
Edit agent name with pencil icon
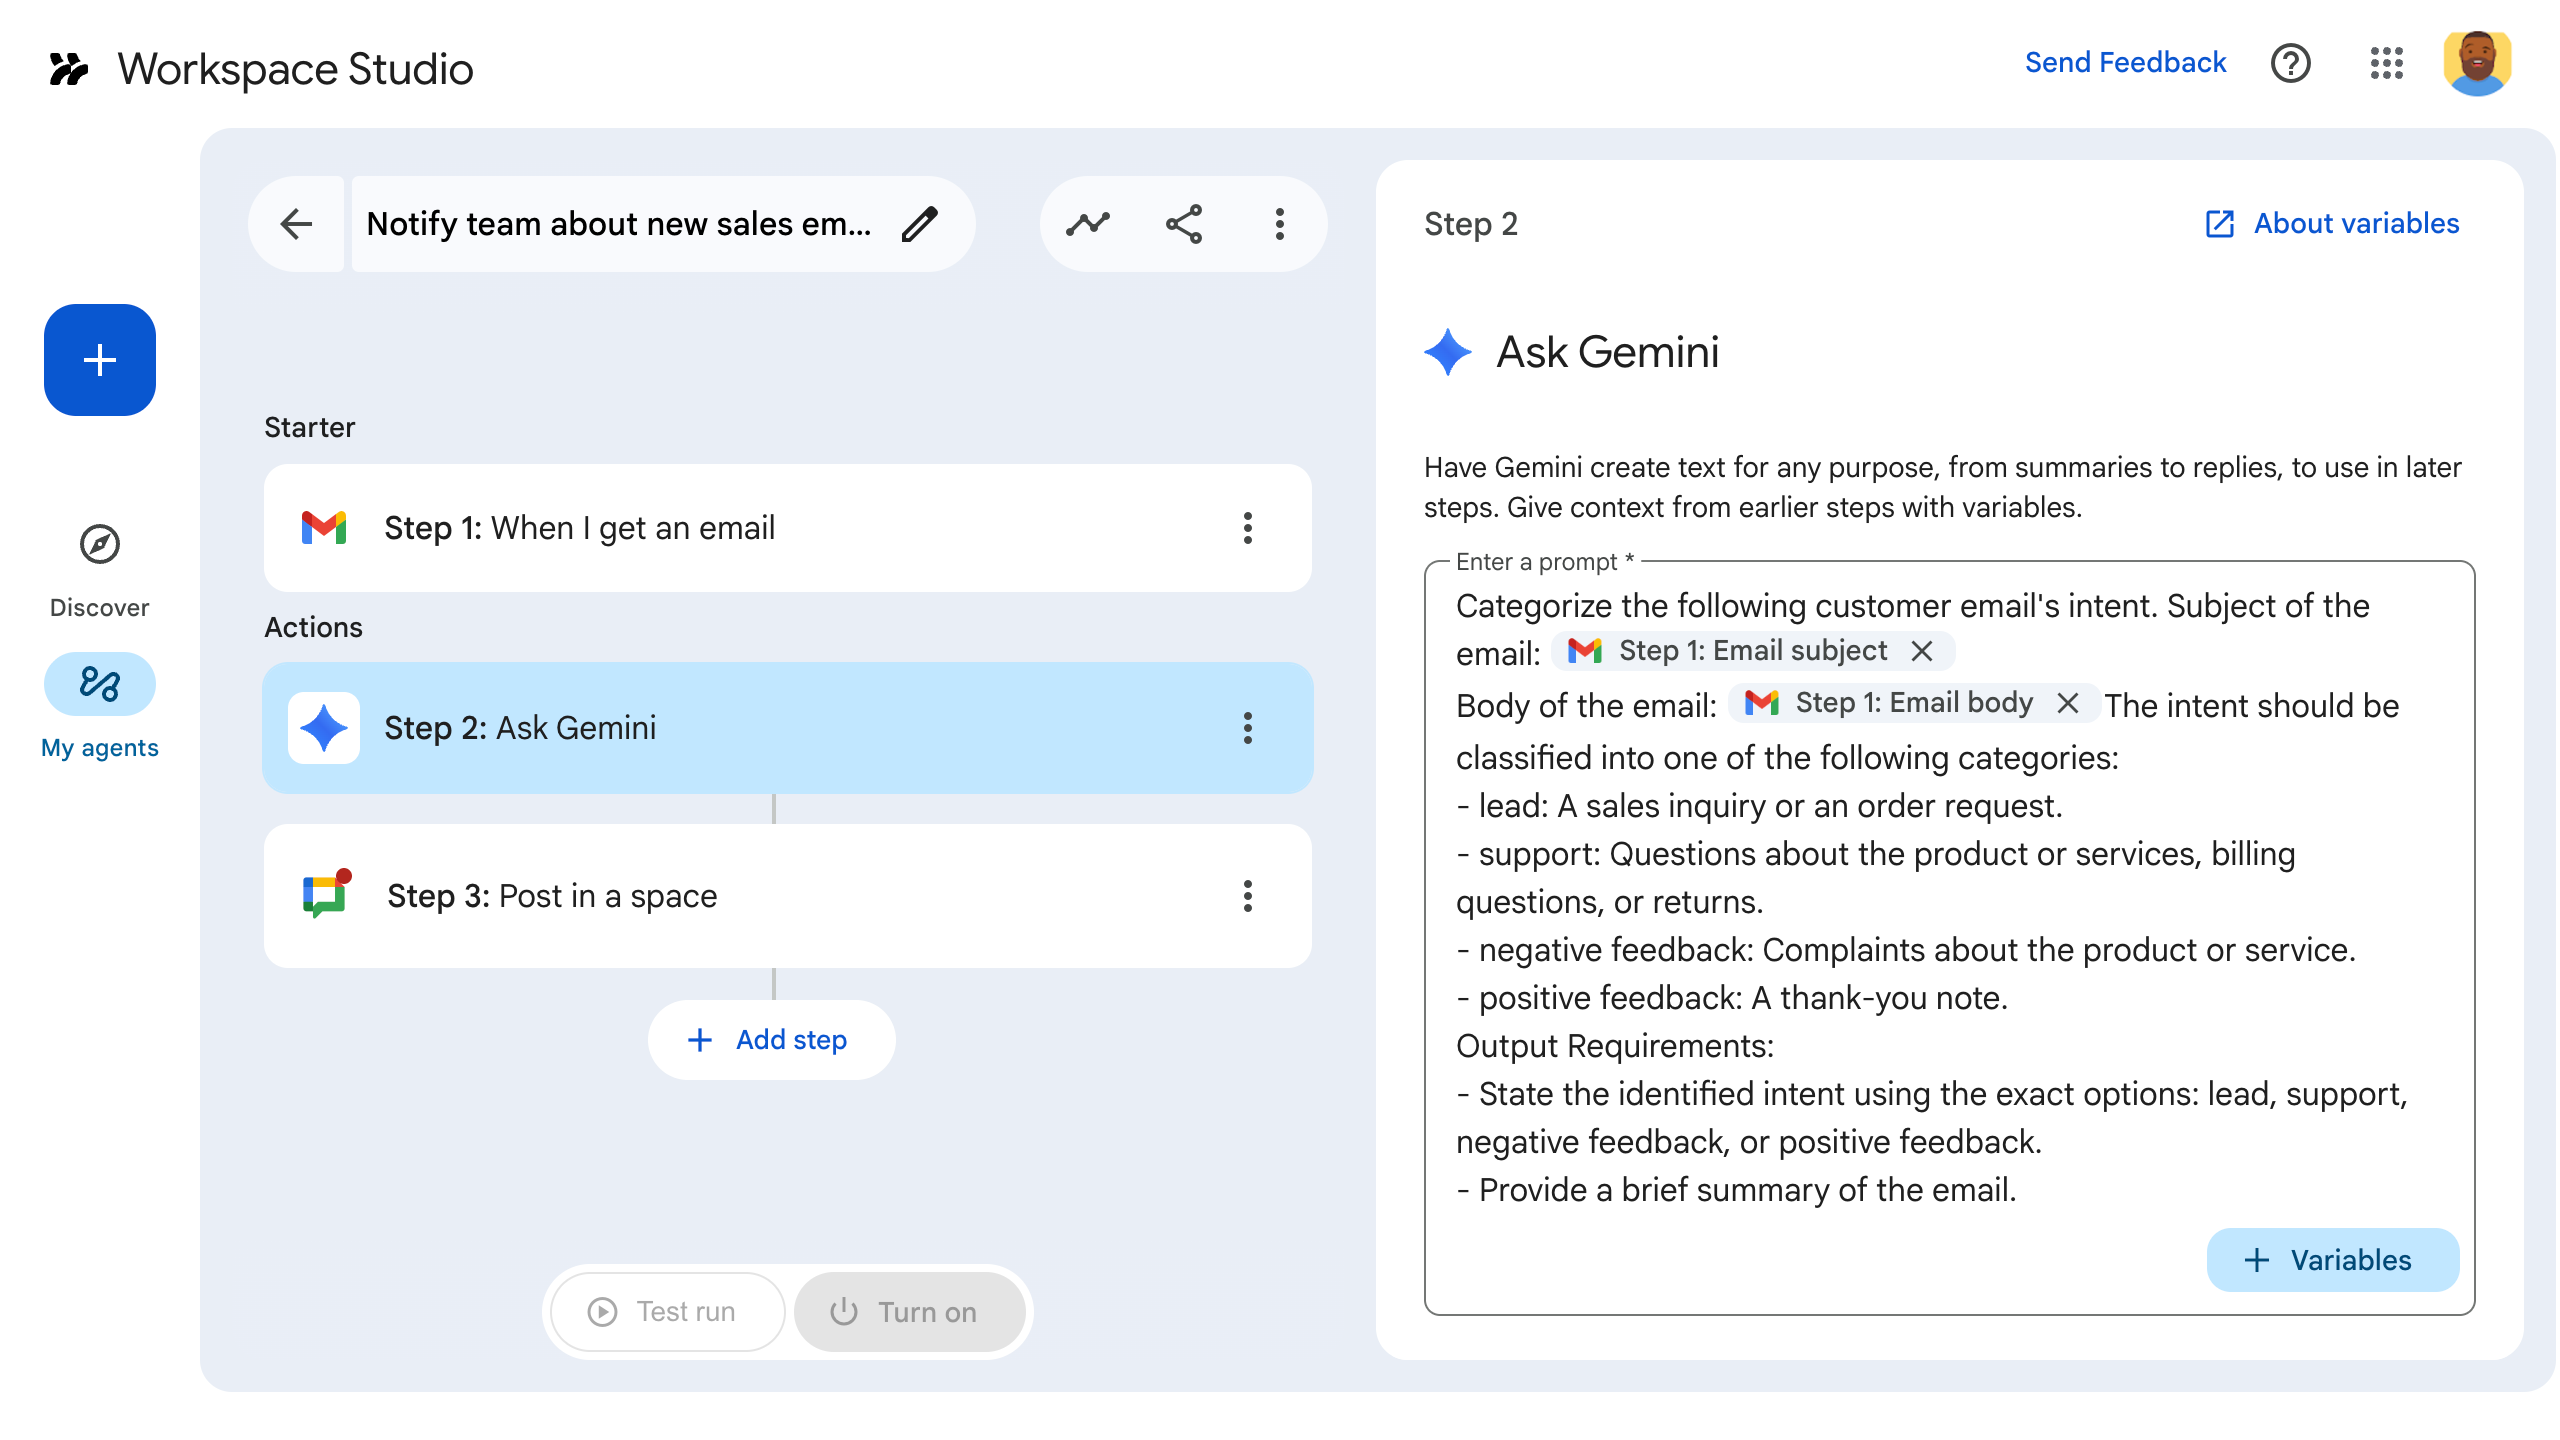[919, 224]
